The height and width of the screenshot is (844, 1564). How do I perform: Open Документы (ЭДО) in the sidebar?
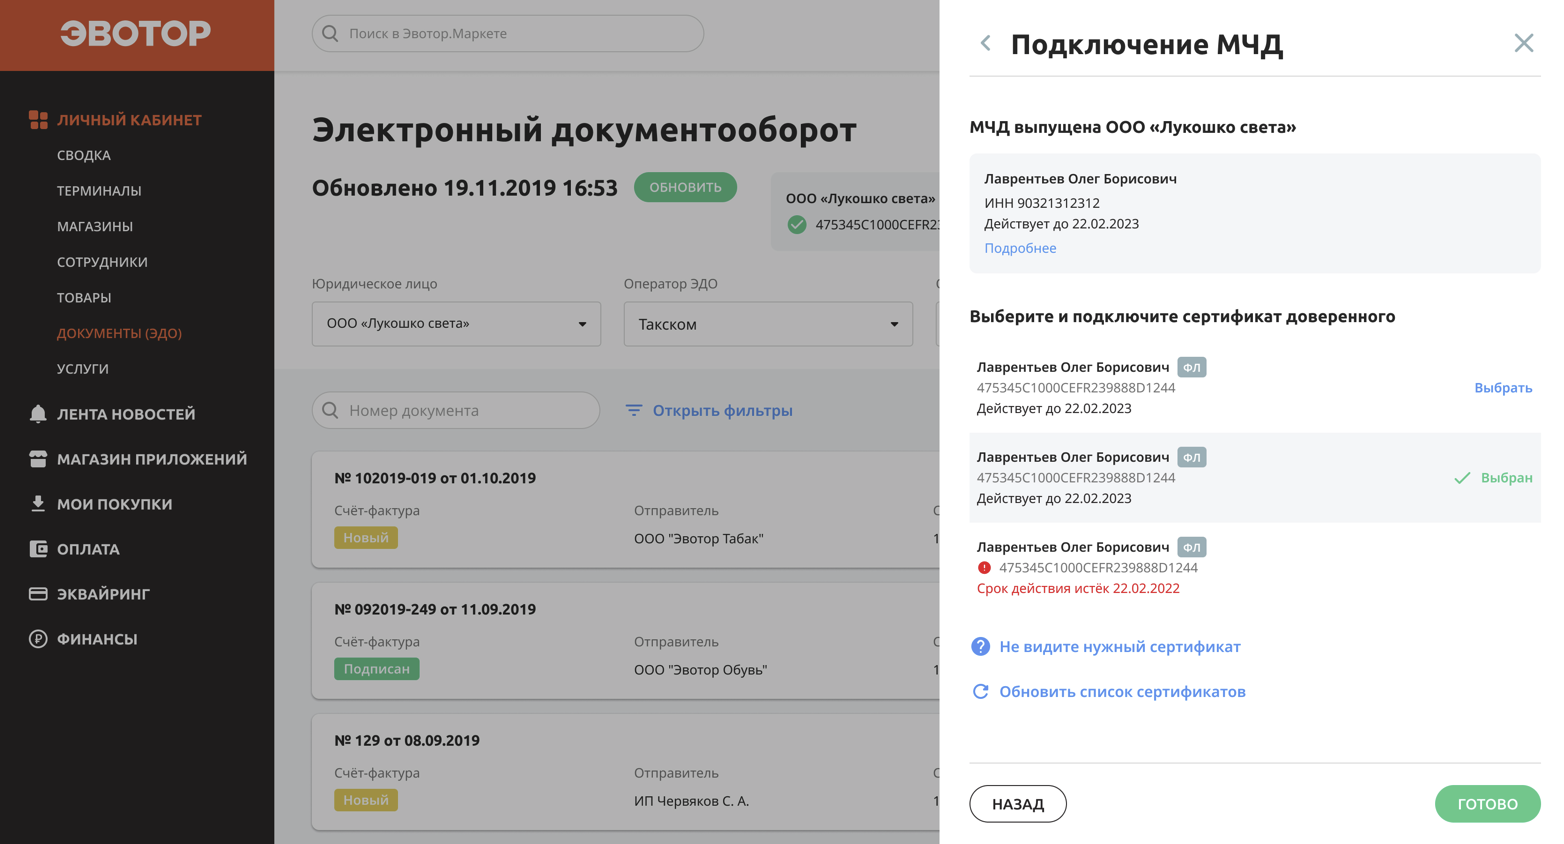tap(119, 333)
